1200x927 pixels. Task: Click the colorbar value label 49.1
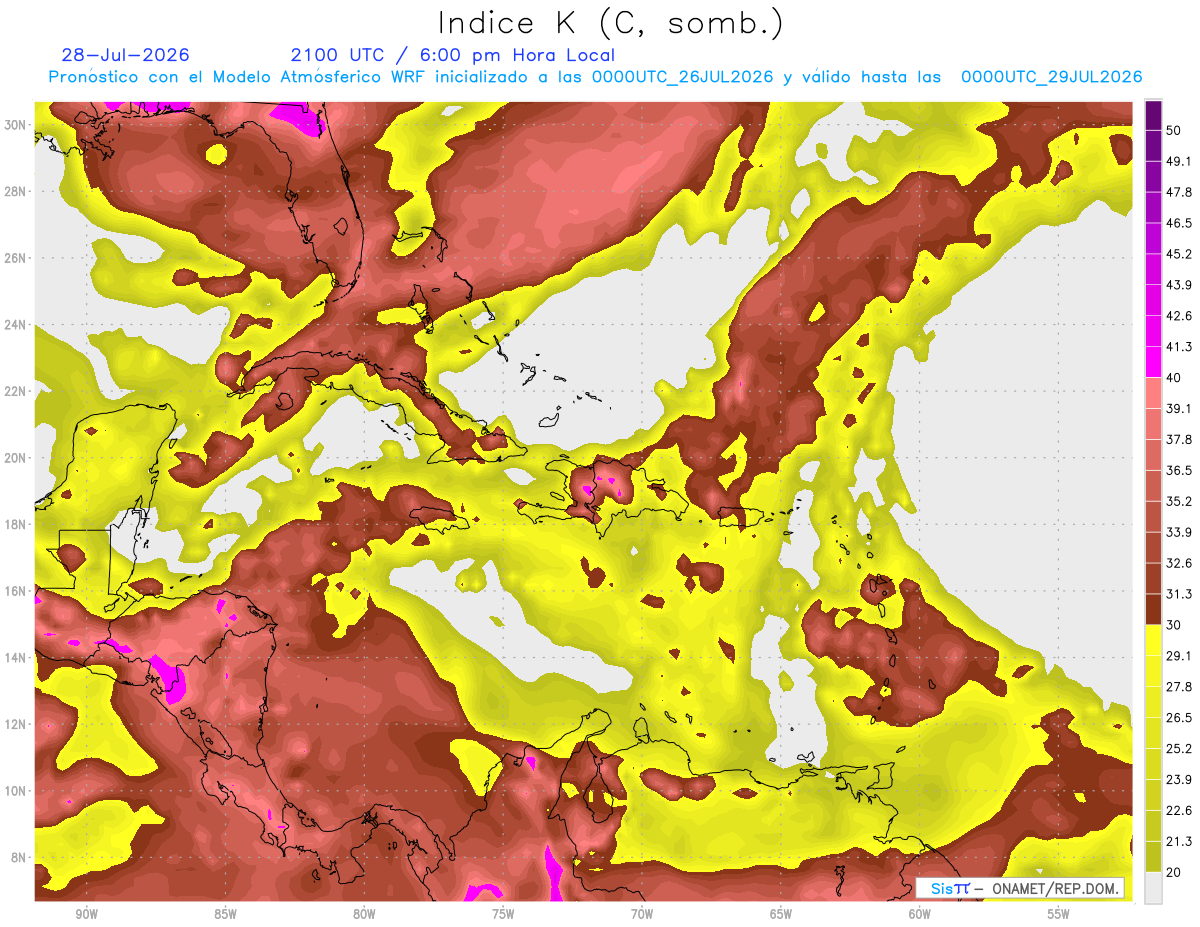click(x=1179, y=160)
